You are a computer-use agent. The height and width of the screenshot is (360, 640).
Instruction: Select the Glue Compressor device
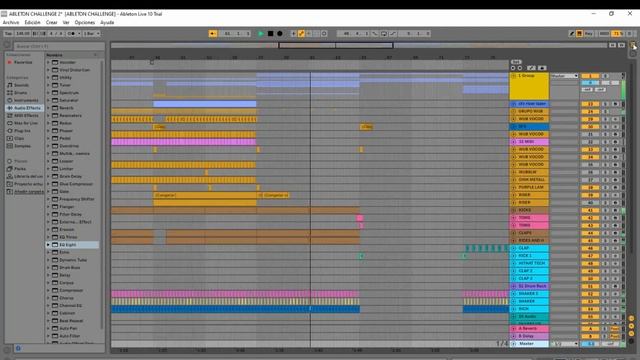point(76,184)
